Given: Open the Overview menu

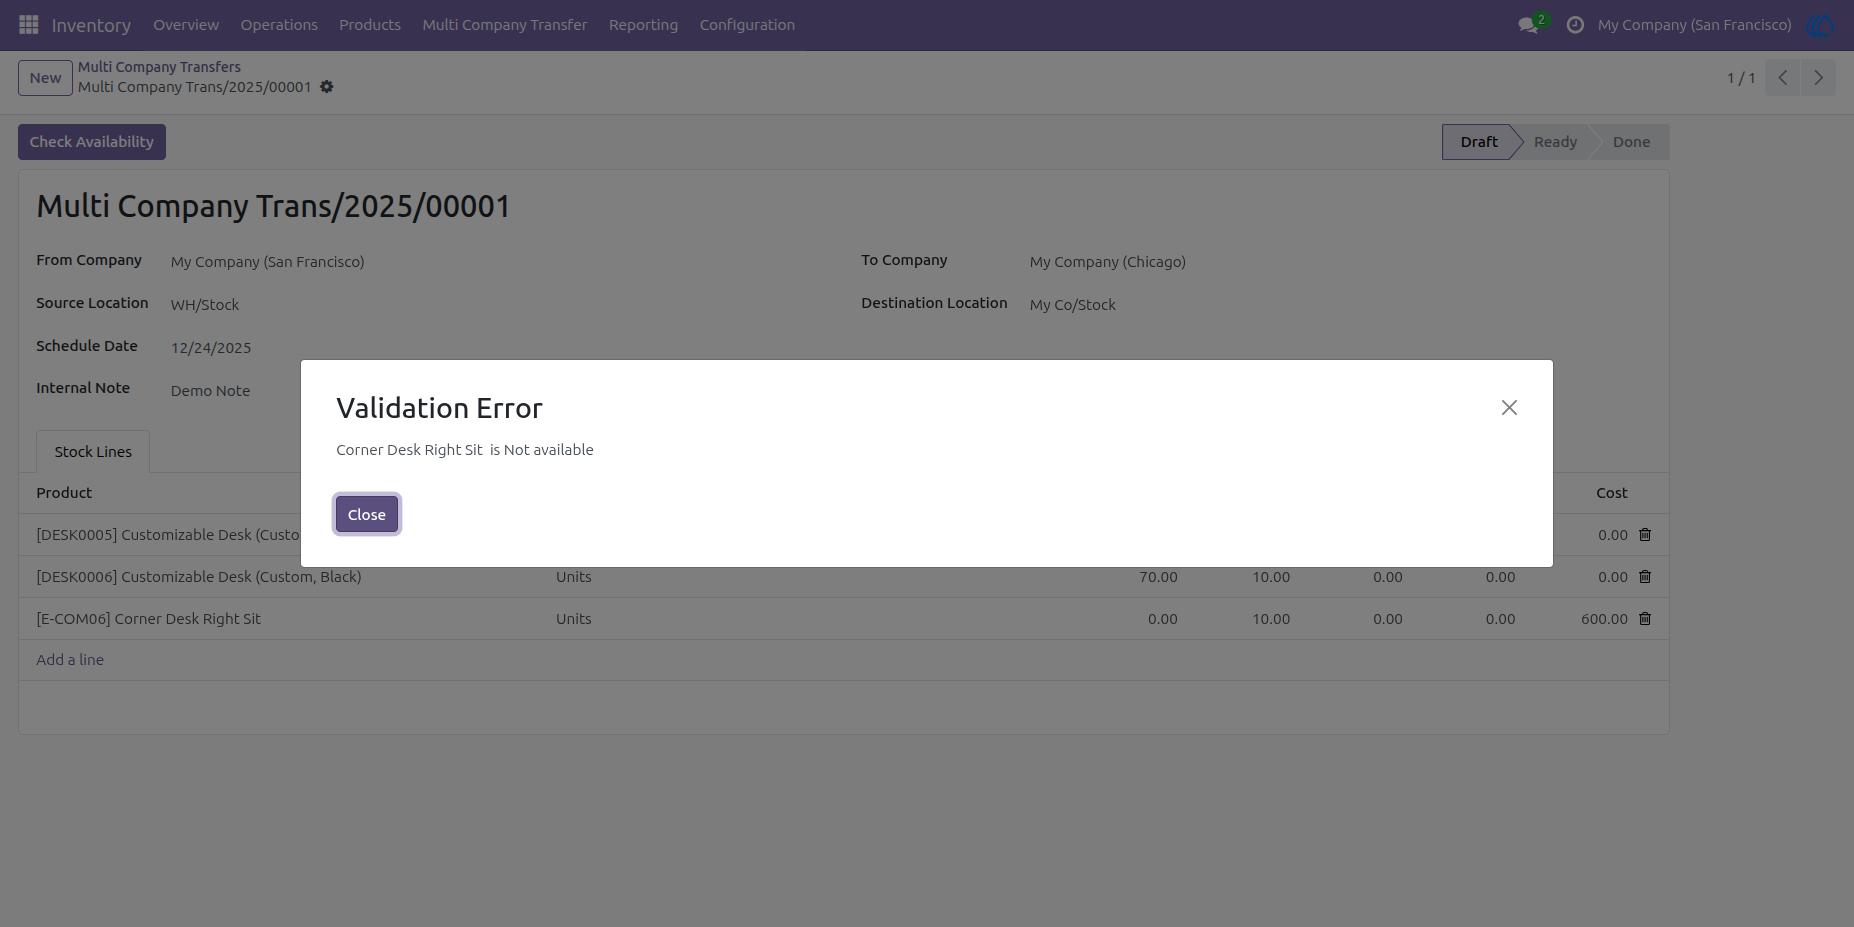Looking at the screenshot, I should coord(186,25).
